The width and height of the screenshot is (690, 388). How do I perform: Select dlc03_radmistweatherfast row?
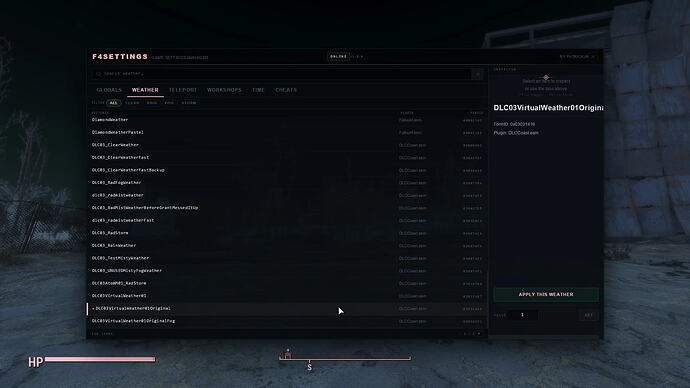tap(287, 220)
